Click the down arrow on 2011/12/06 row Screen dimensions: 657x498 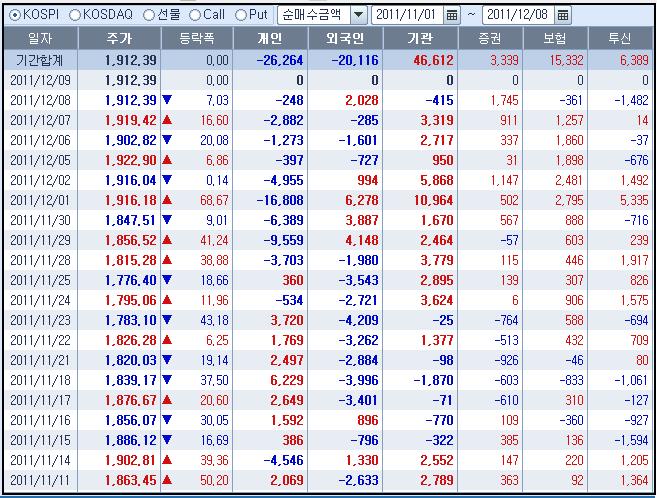167,139
